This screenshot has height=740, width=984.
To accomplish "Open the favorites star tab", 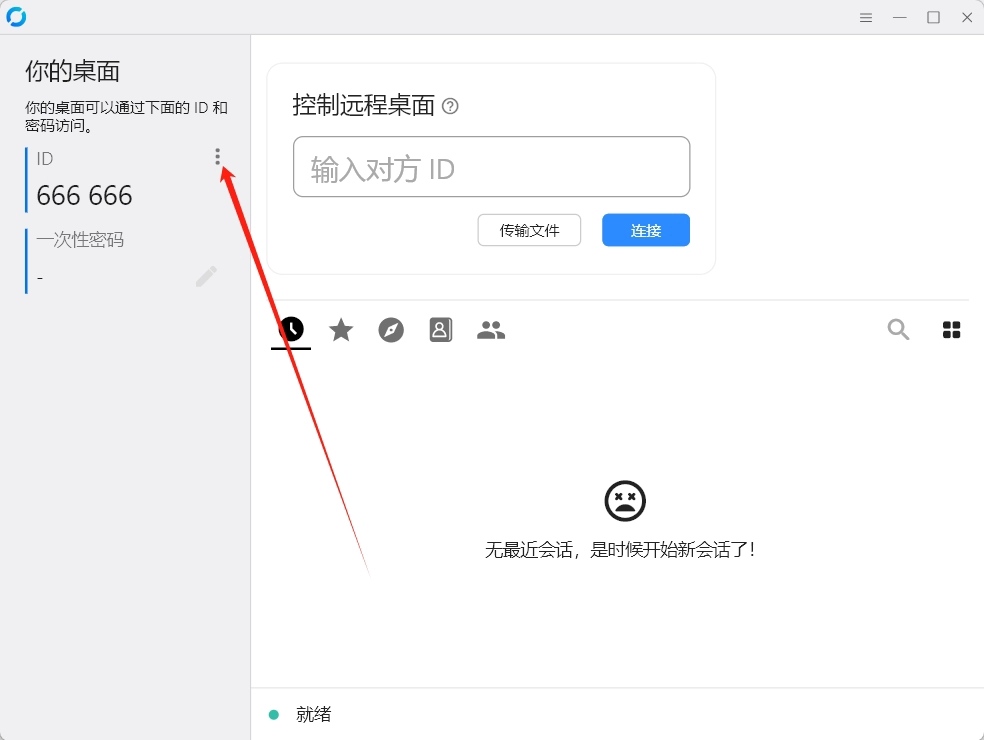I will click(x=341, y=330).
